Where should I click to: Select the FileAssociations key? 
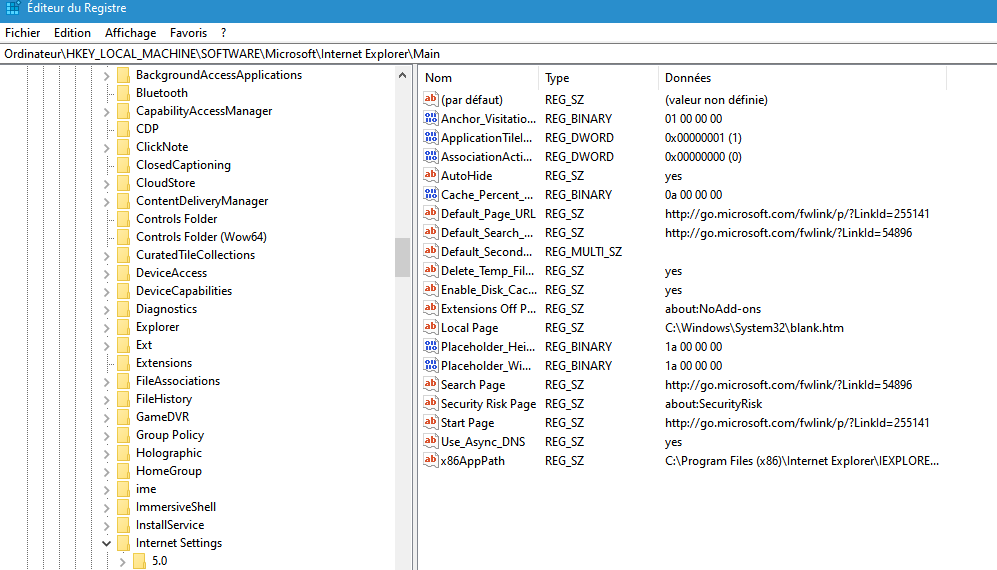coord(177,380)
